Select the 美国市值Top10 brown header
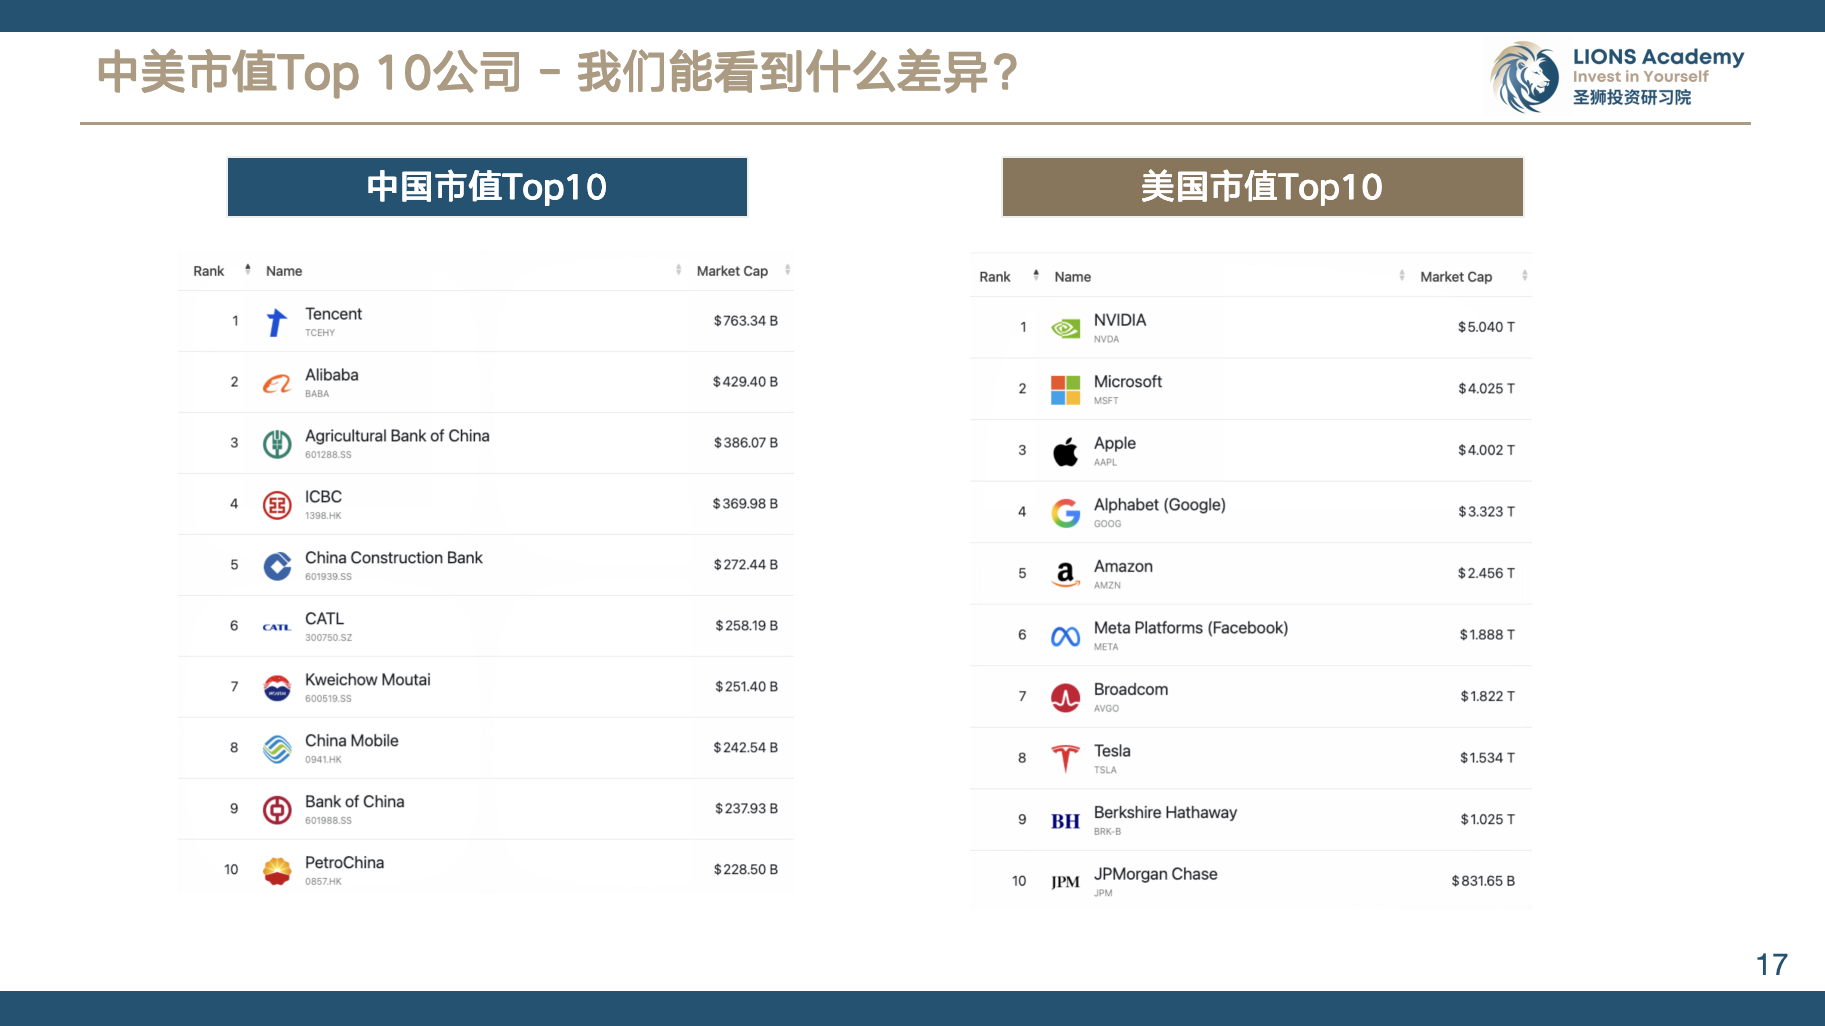The height and width of the screenshot is (1026, 1825). 1262,187
